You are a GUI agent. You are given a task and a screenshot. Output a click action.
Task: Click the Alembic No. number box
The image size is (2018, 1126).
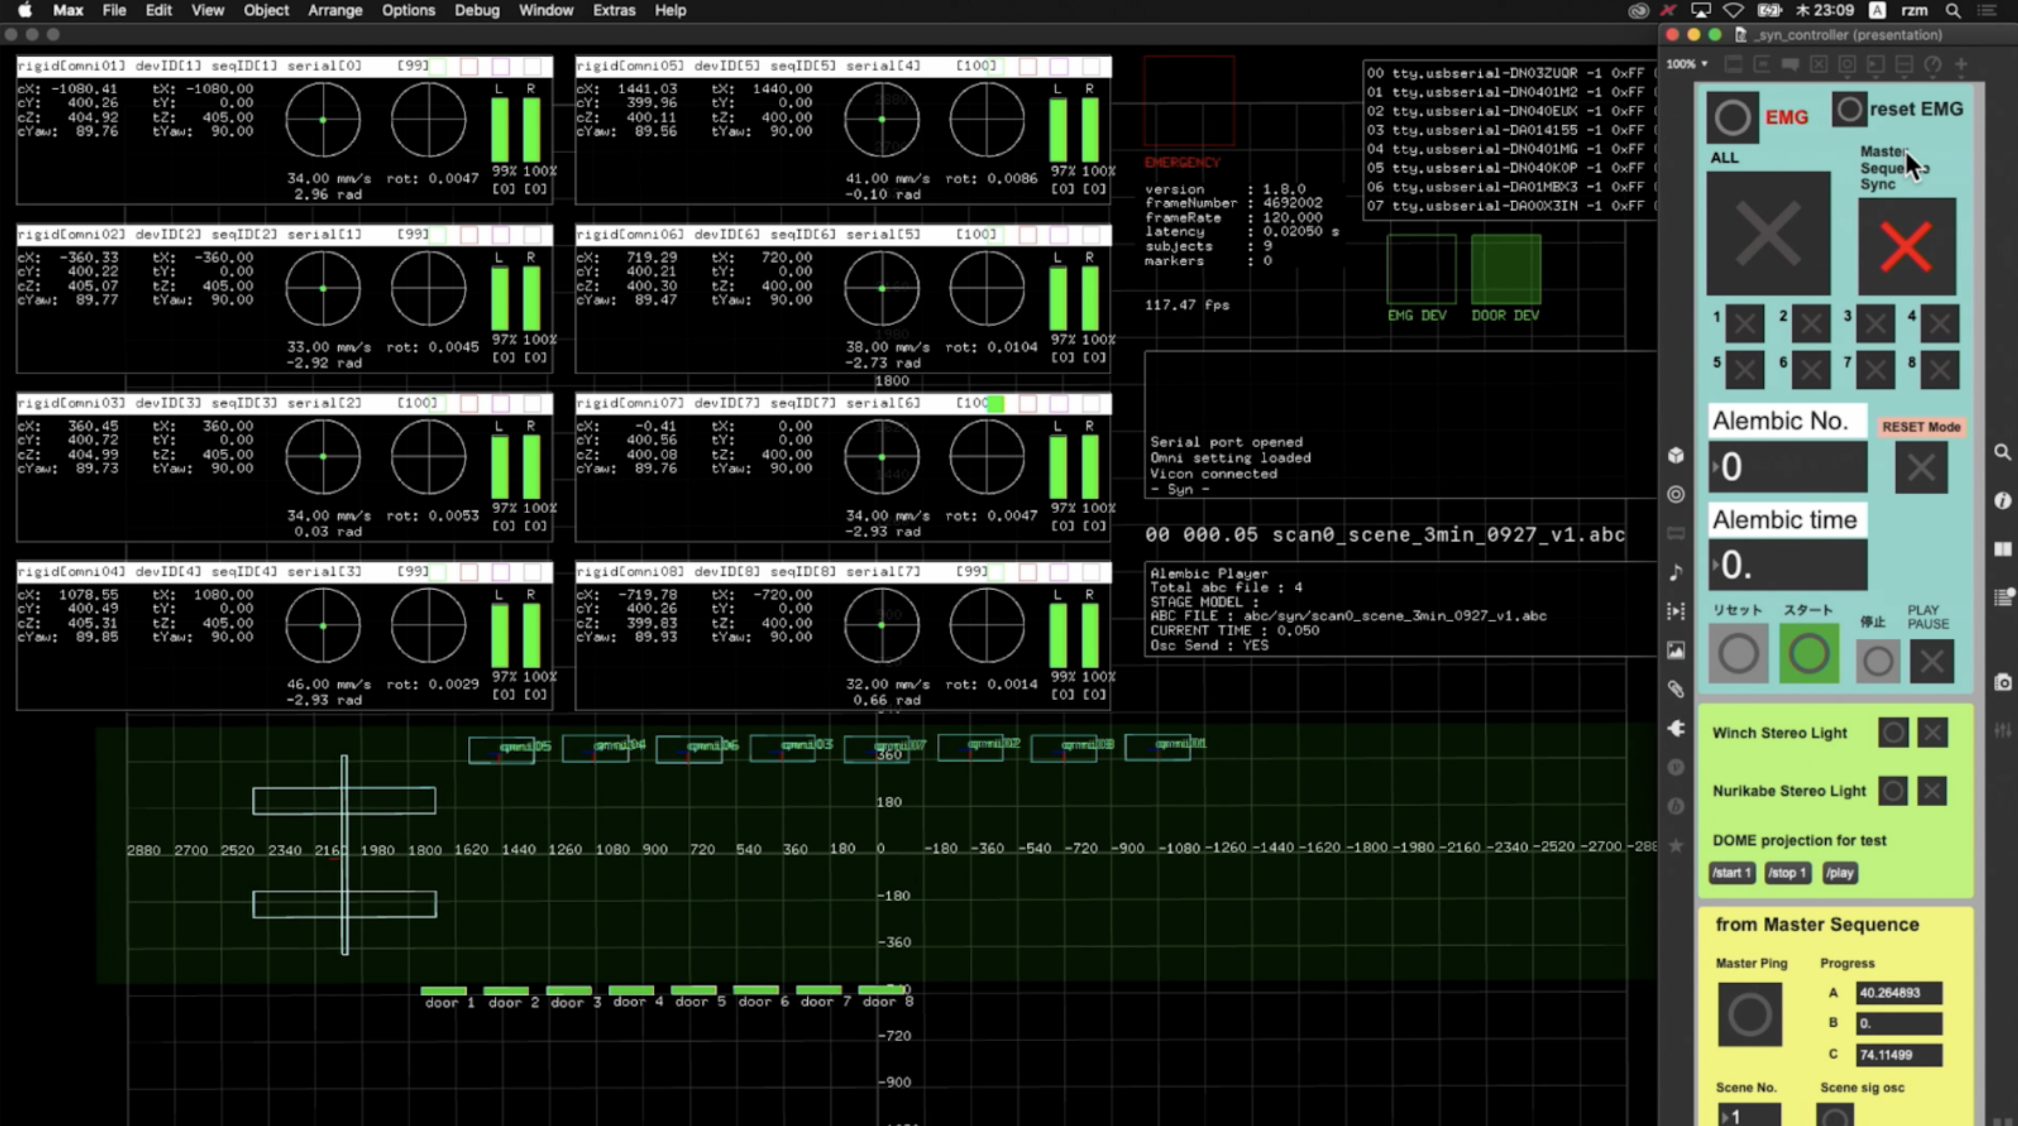point(1788,467)
